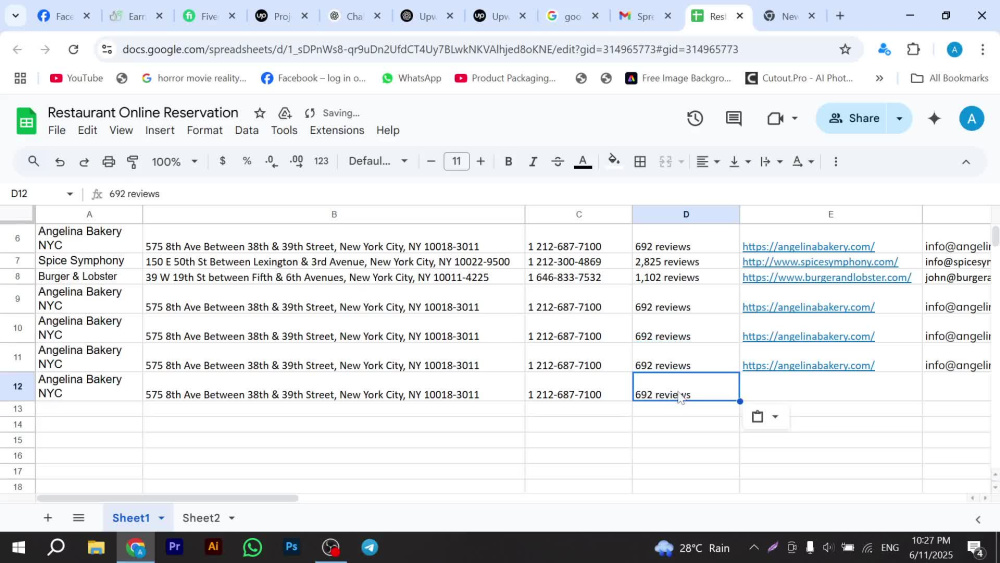Open vertical align dropdown
This screenshot has width=1000, height=563.
740,162
